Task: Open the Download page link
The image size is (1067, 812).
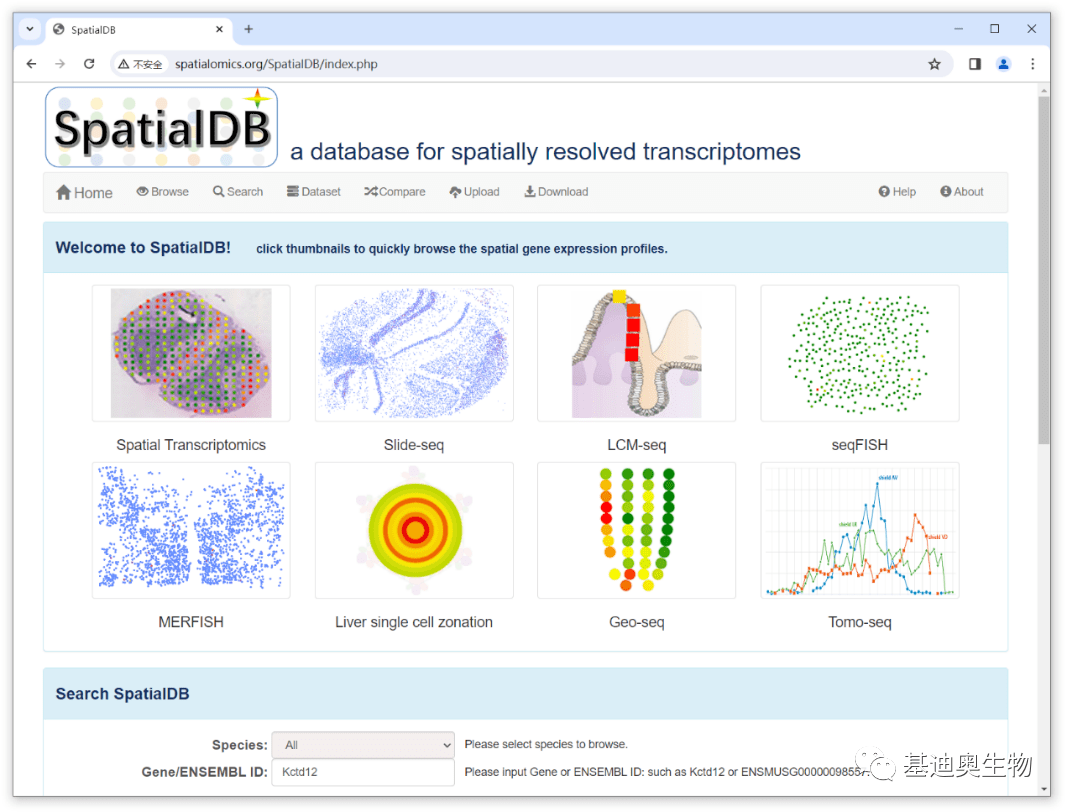Action: tap(556, 192)
